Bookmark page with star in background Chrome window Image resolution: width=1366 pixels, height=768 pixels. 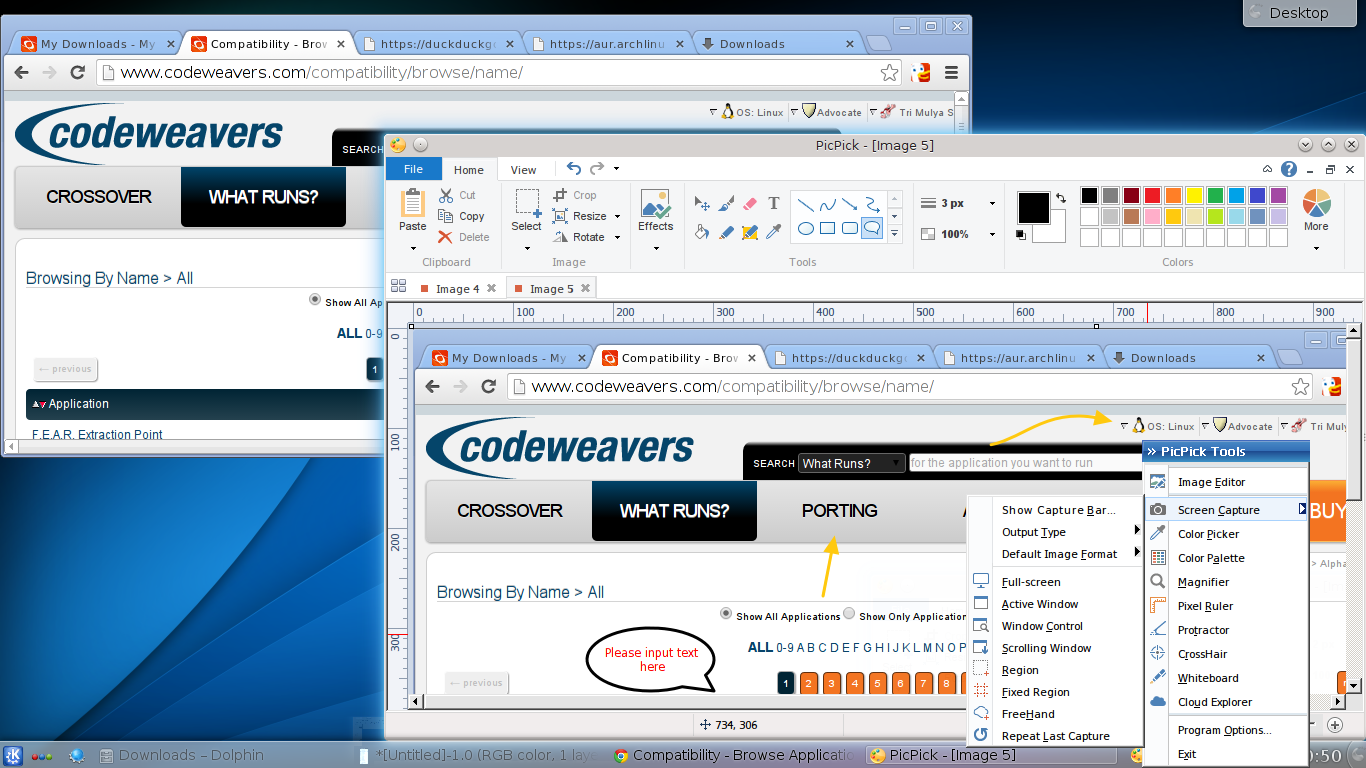[889, 73]
